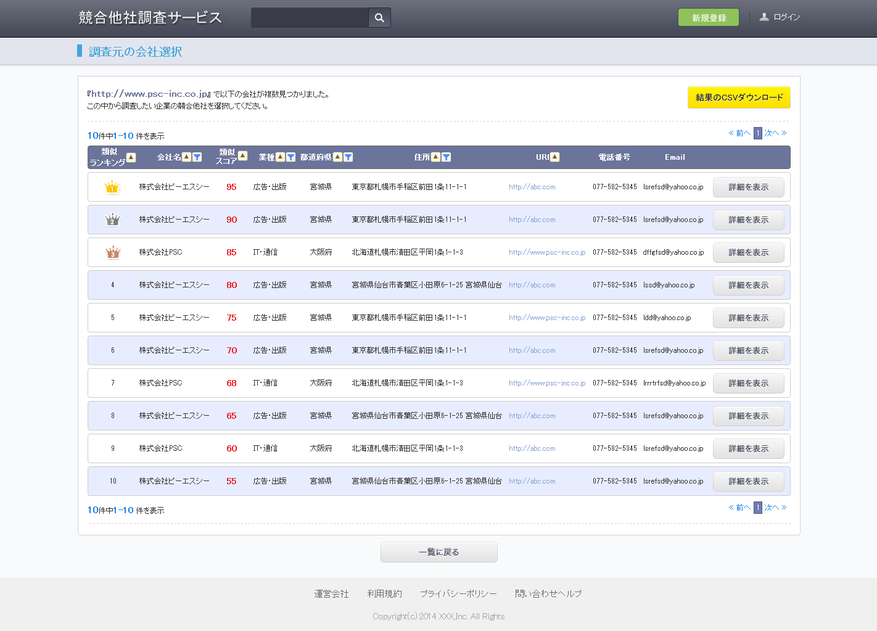
Task: Click the user icon beside ログイン
Action: [764, 17]
